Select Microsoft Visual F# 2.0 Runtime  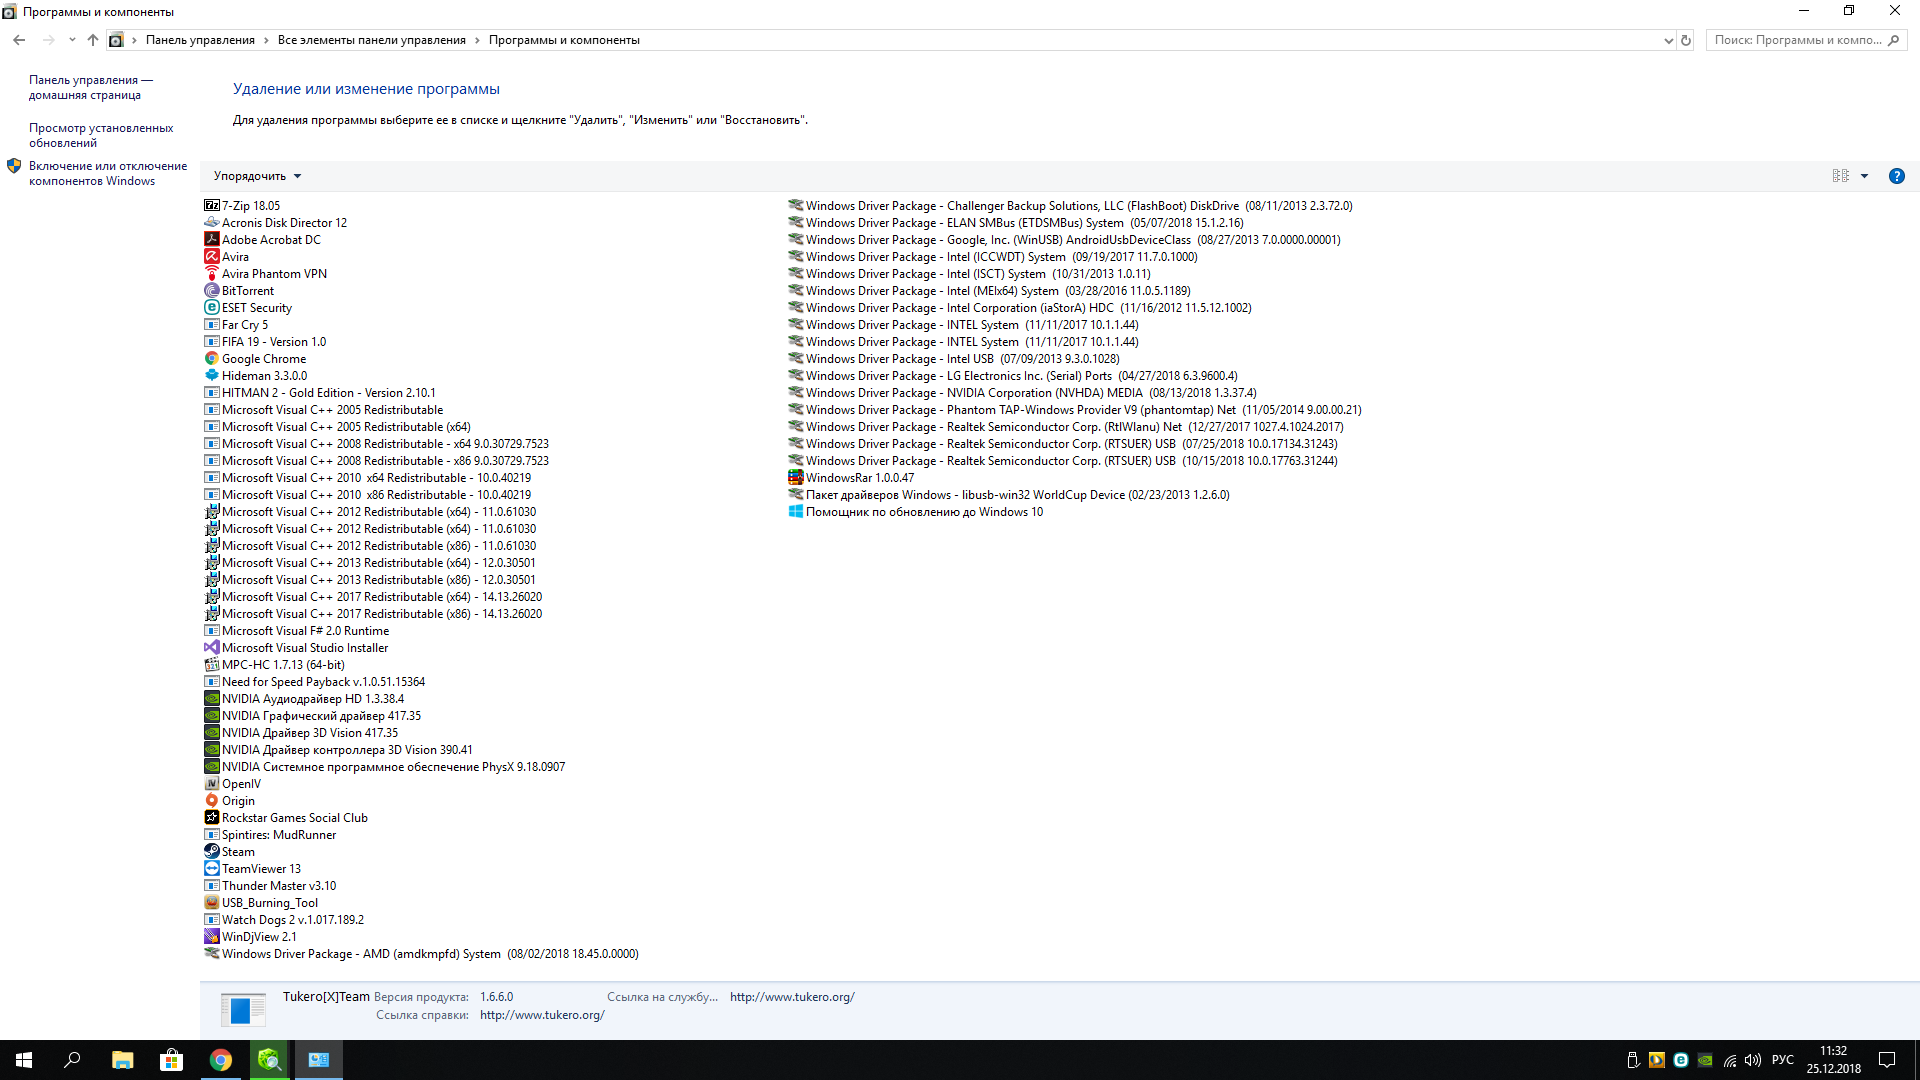click(x=305, y=631)
